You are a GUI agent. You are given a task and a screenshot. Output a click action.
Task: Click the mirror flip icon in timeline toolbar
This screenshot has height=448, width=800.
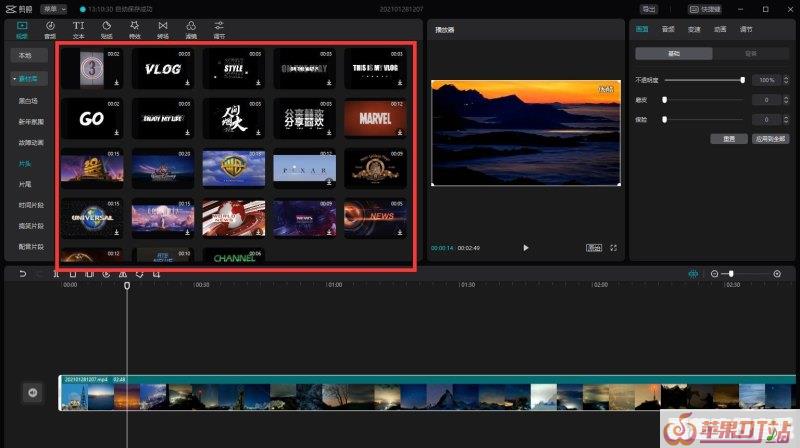(122, 274)
